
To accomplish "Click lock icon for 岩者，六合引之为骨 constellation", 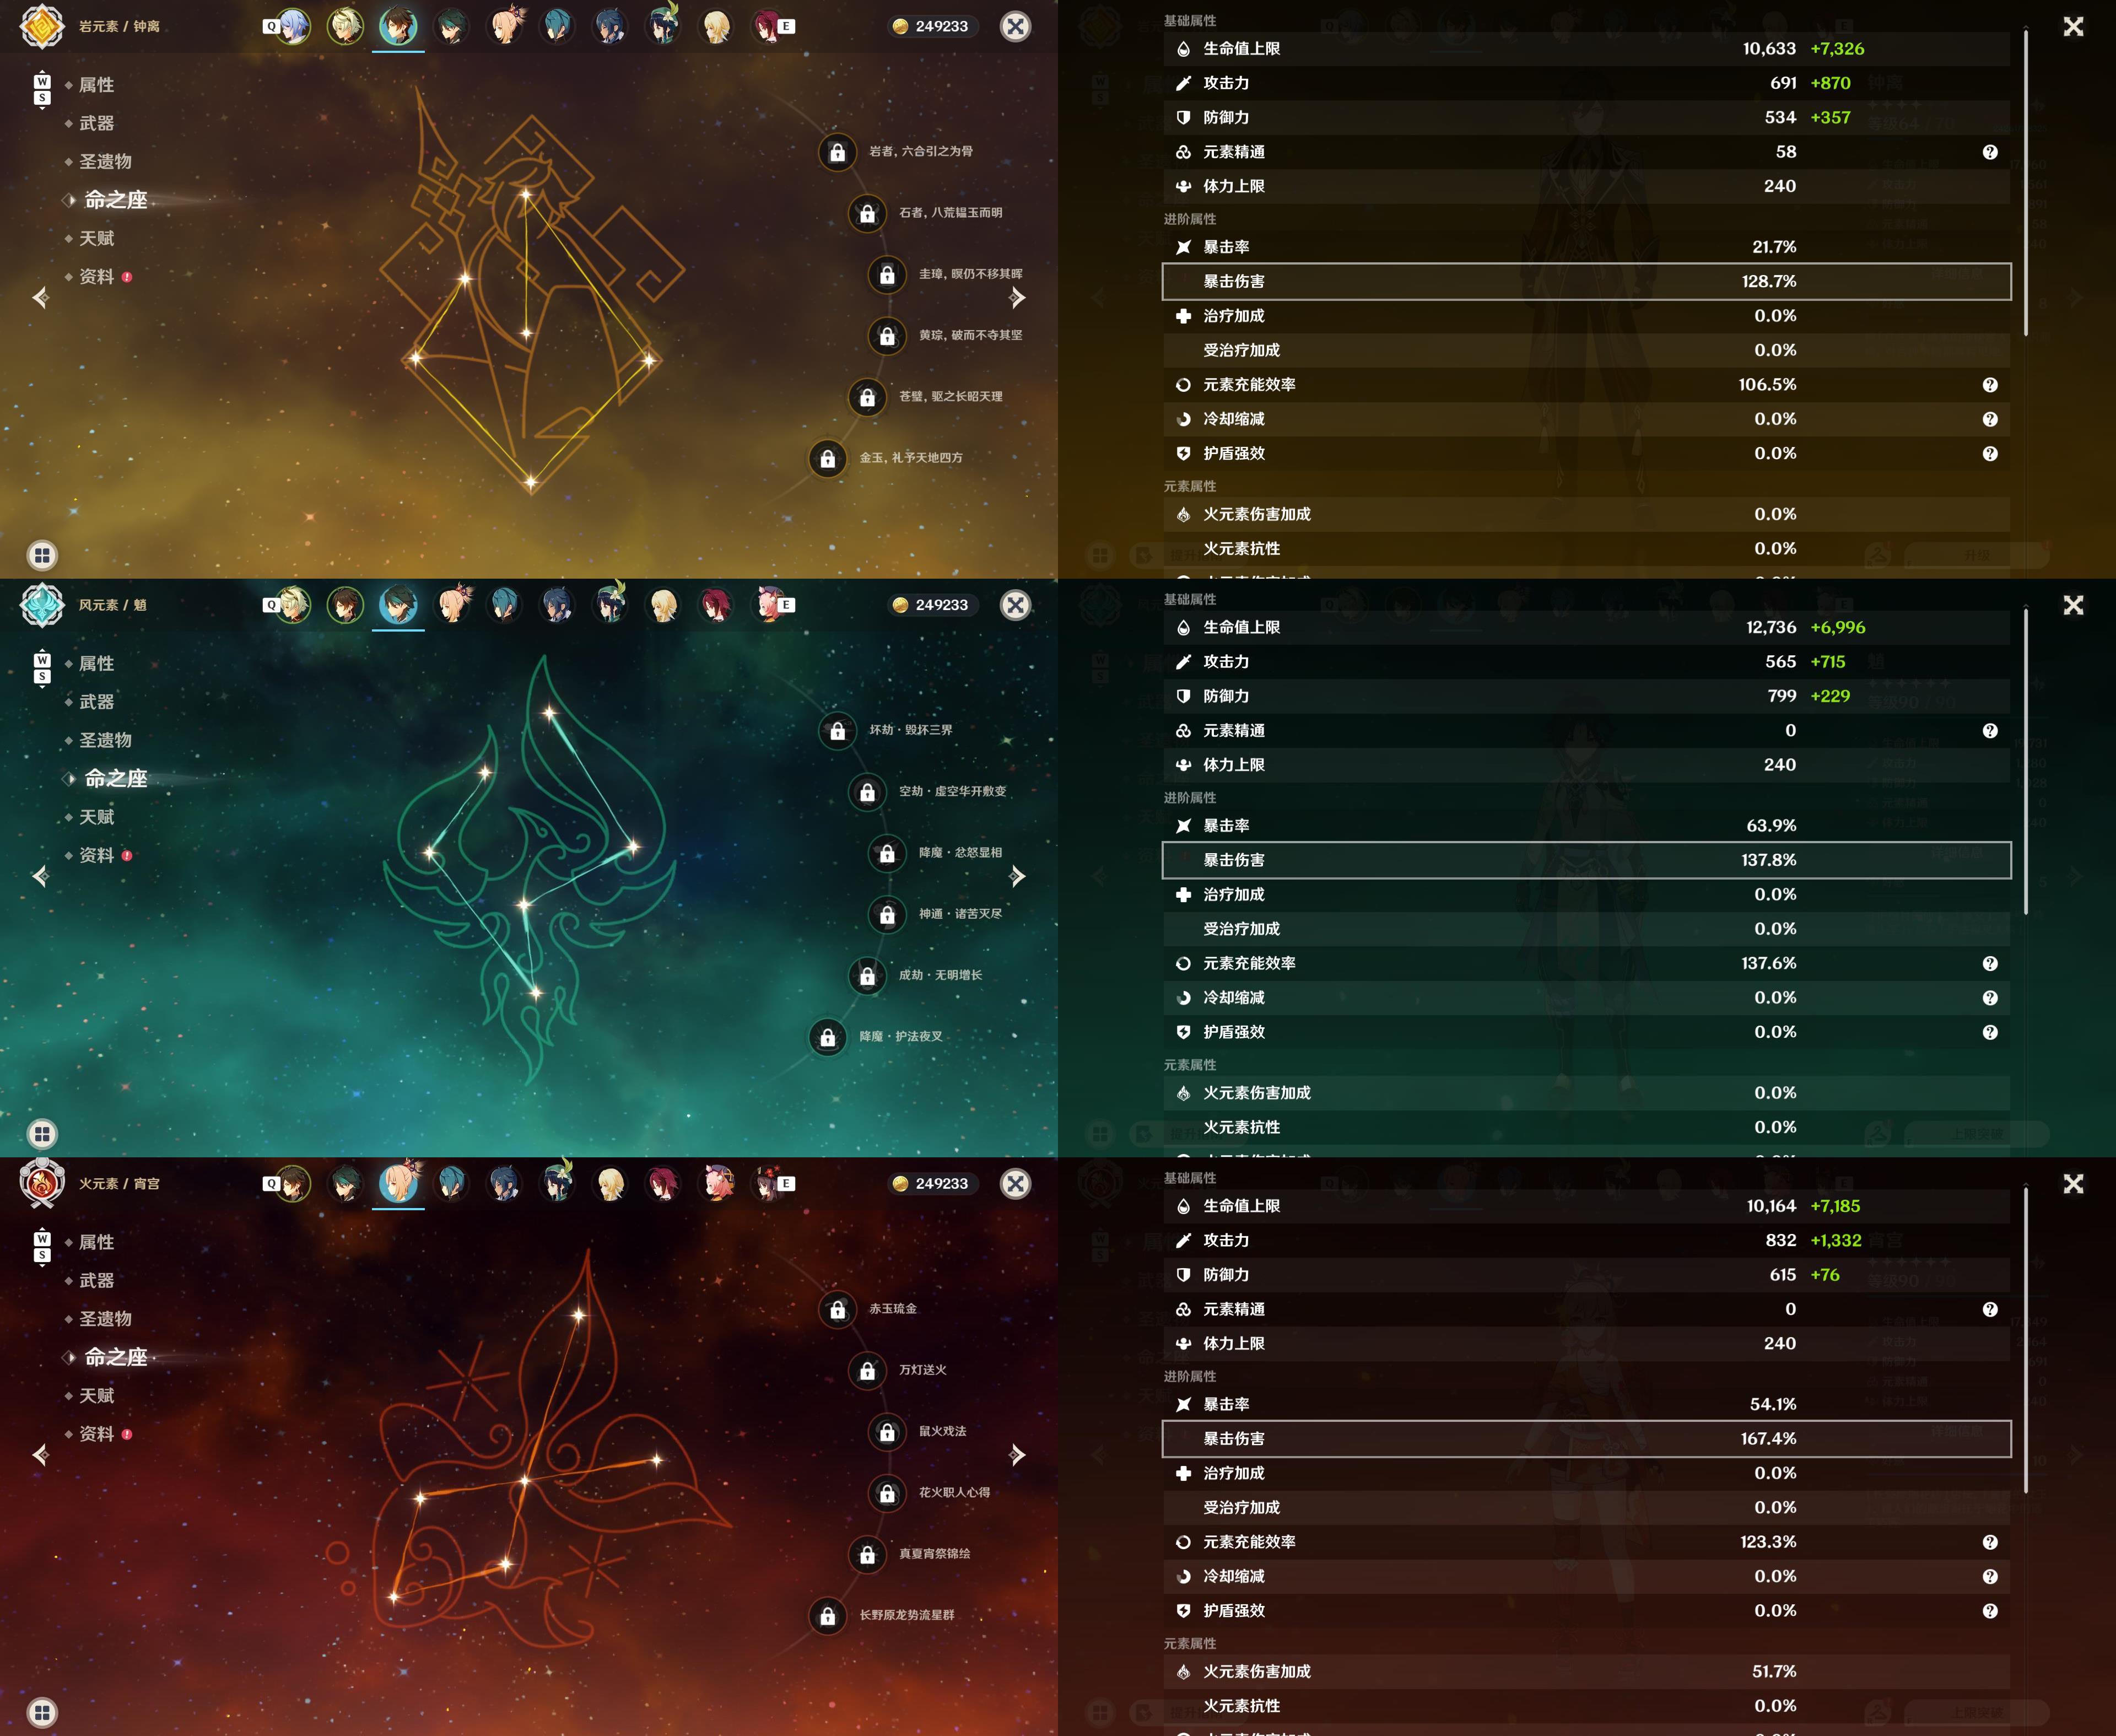I will tap(838, 152).
